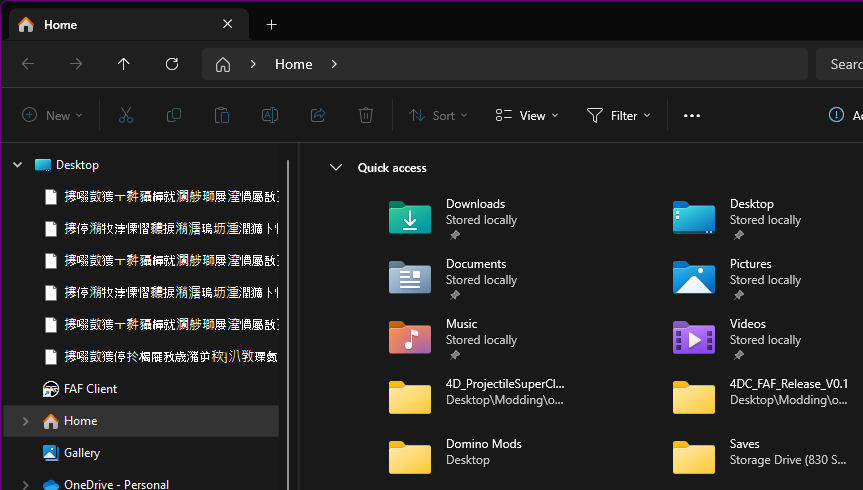Open the Pictures folder icon
863x490 pixels.
tap(694, 277)
